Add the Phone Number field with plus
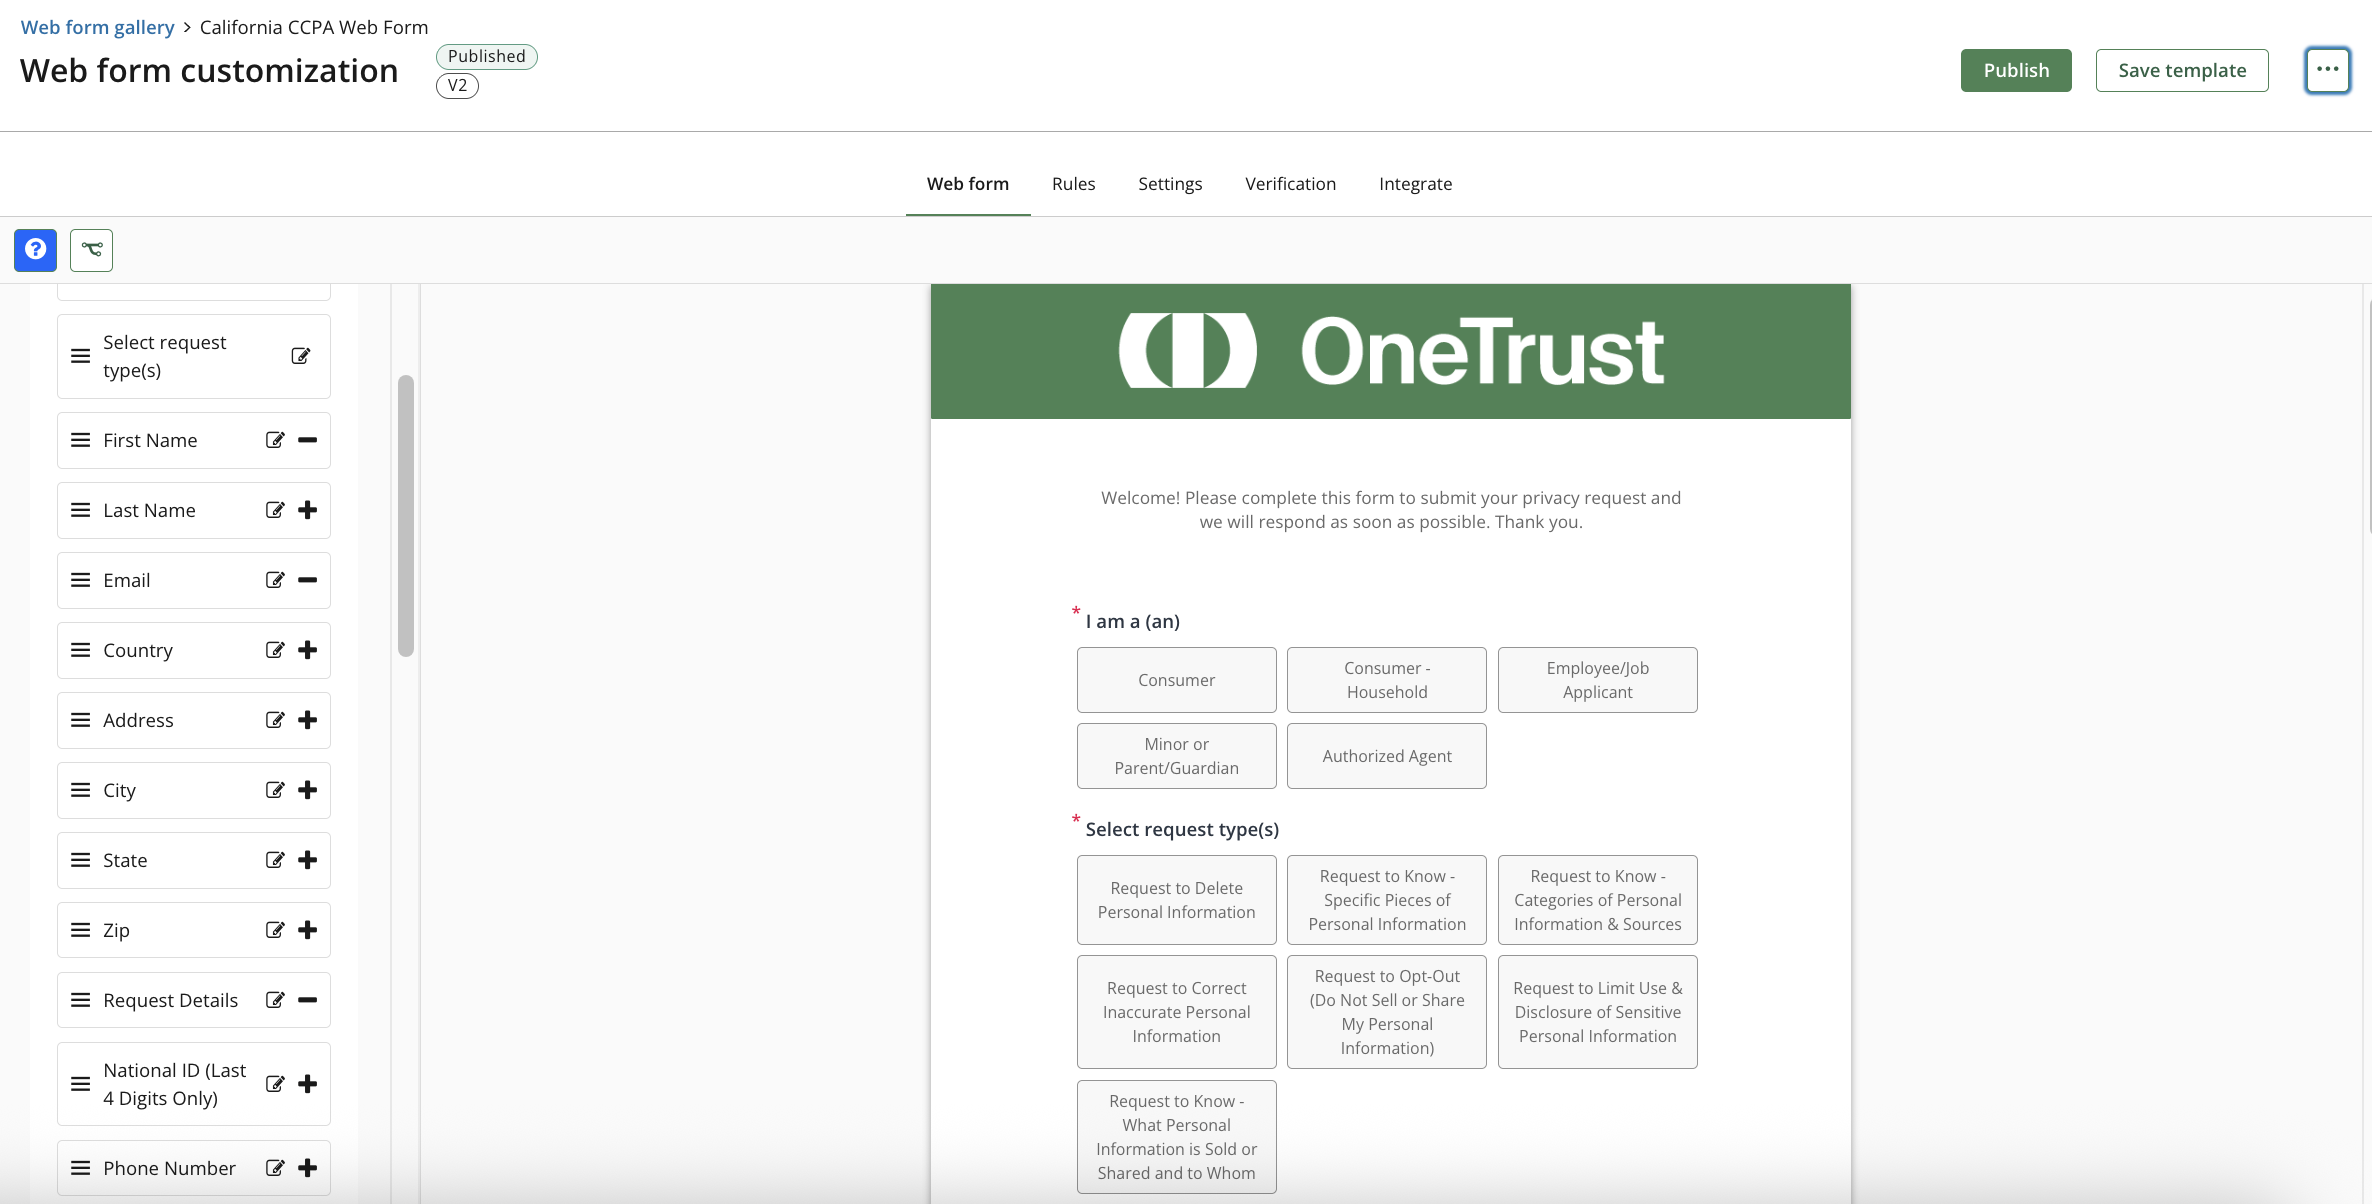The image size is (2372, 1204). tap(308, 1168)
